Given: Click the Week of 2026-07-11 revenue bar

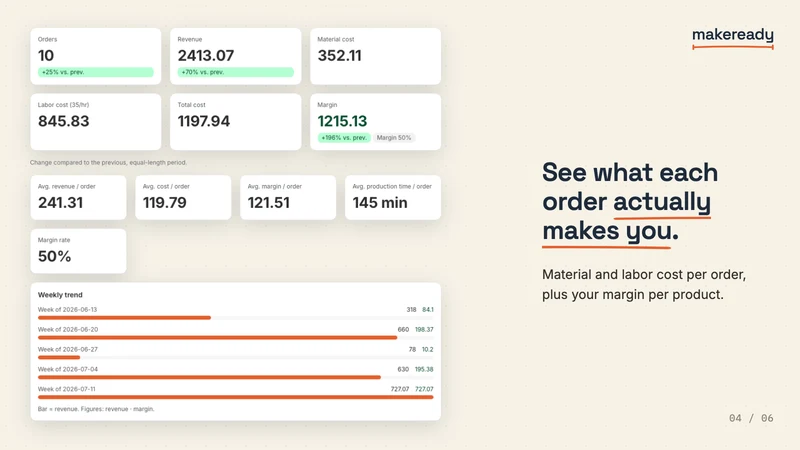Looking at the screenshot, I should click(235, 397).
